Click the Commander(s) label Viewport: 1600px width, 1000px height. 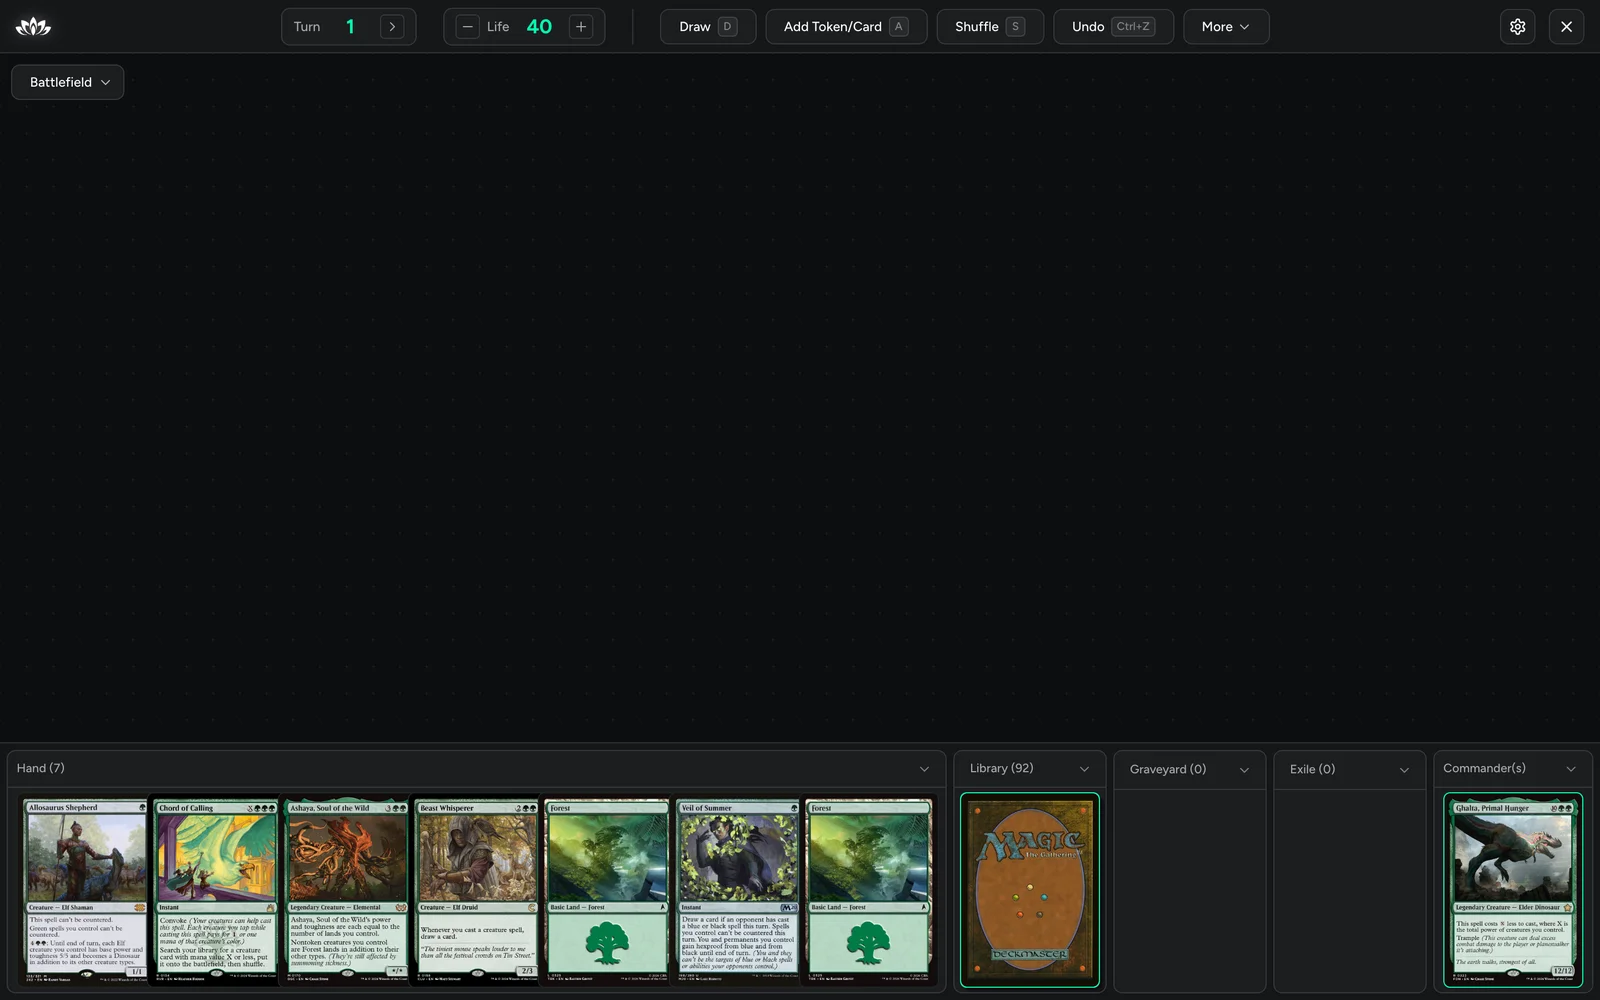tap(1484, 768)
